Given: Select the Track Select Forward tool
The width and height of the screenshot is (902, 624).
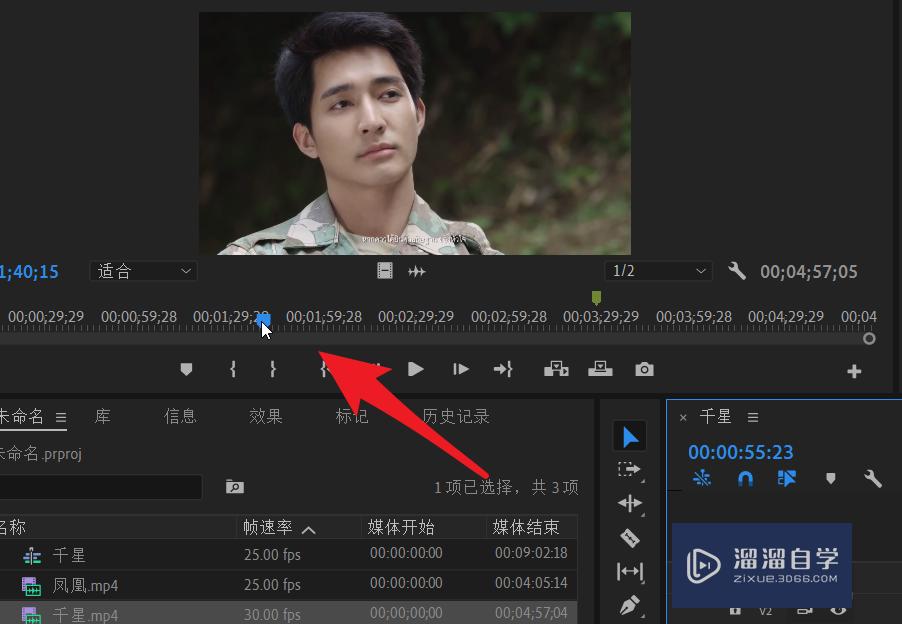Looking at the screenshot, I should pyautogui.click(x=629, y=469).
